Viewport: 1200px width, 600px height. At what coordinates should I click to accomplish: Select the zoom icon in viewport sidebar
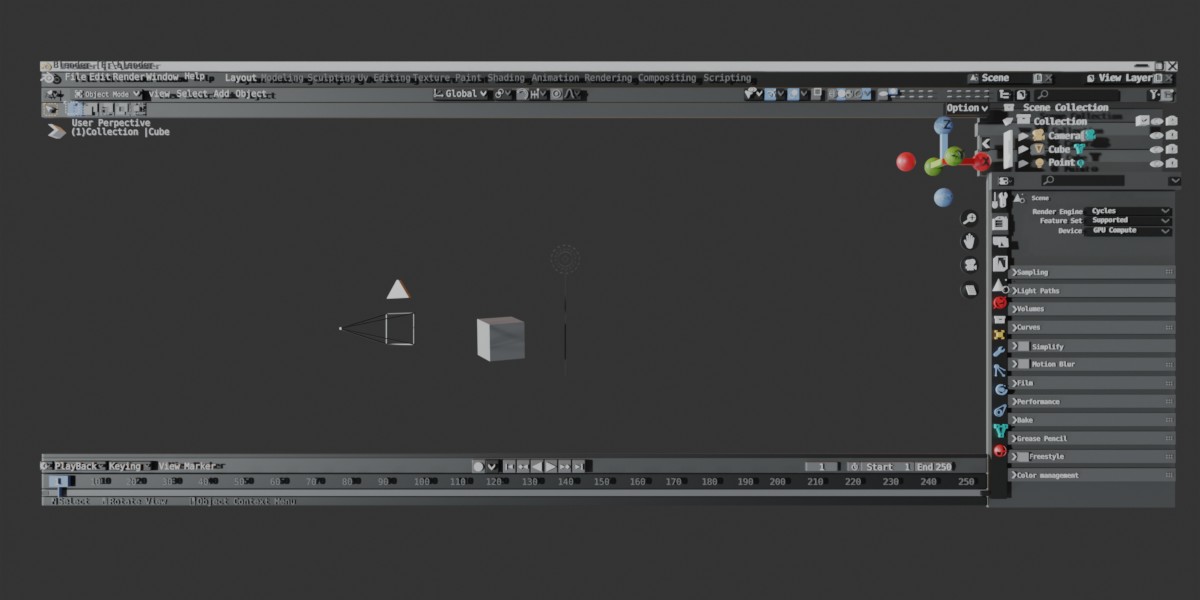point(967,218)
